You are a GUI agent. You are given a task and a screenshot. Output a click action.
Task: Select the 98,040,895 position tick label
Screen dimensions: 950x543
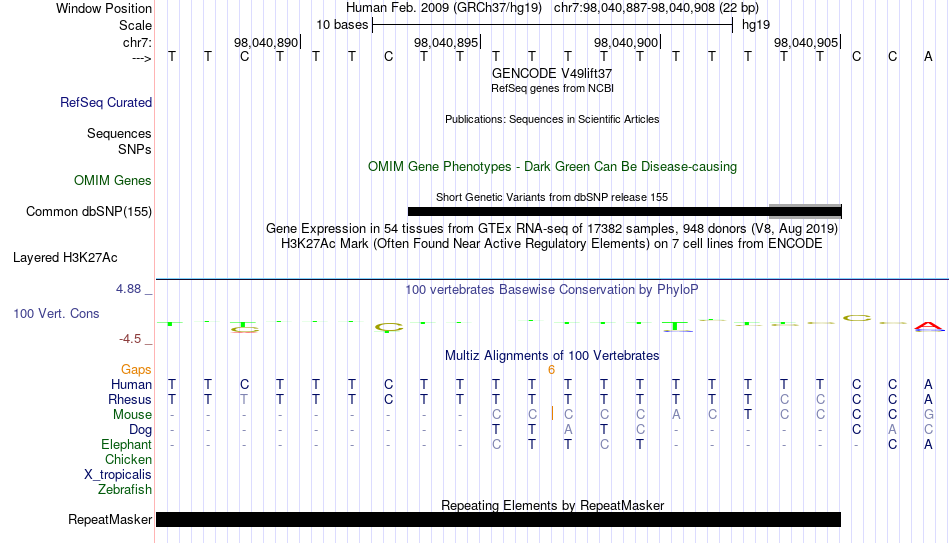[447, 42]
